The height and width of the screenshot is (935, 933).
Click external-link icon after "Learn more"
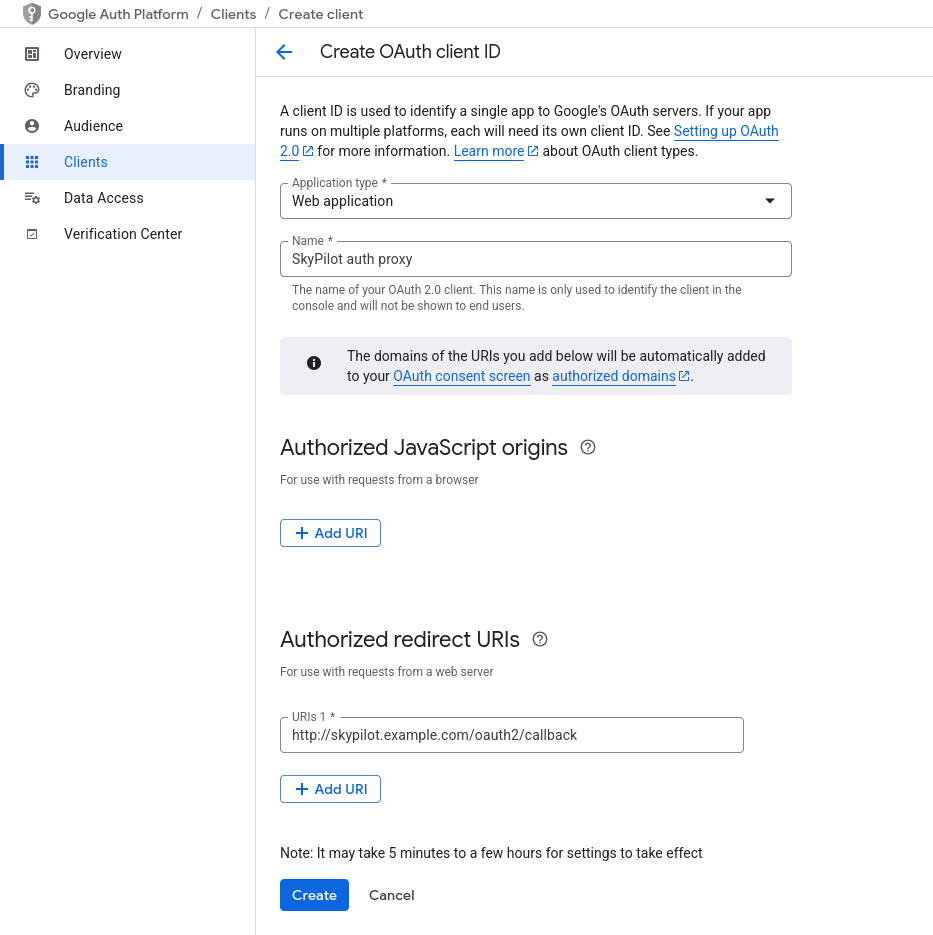click(x=533, y=151)
